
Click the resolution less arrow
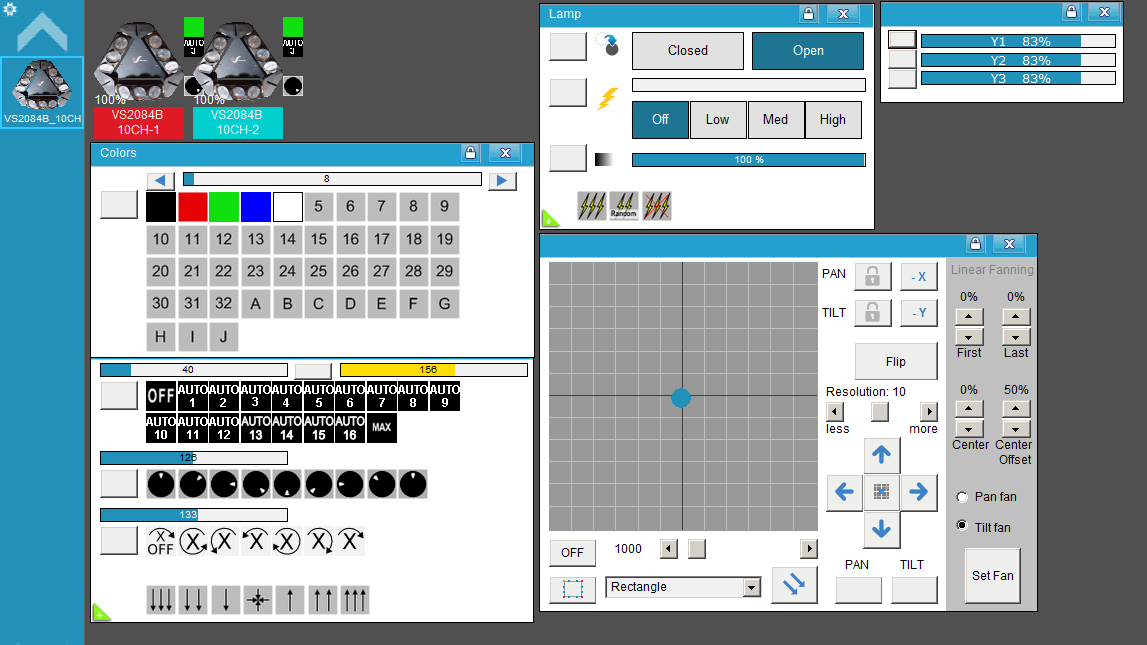tap(835, 412)
